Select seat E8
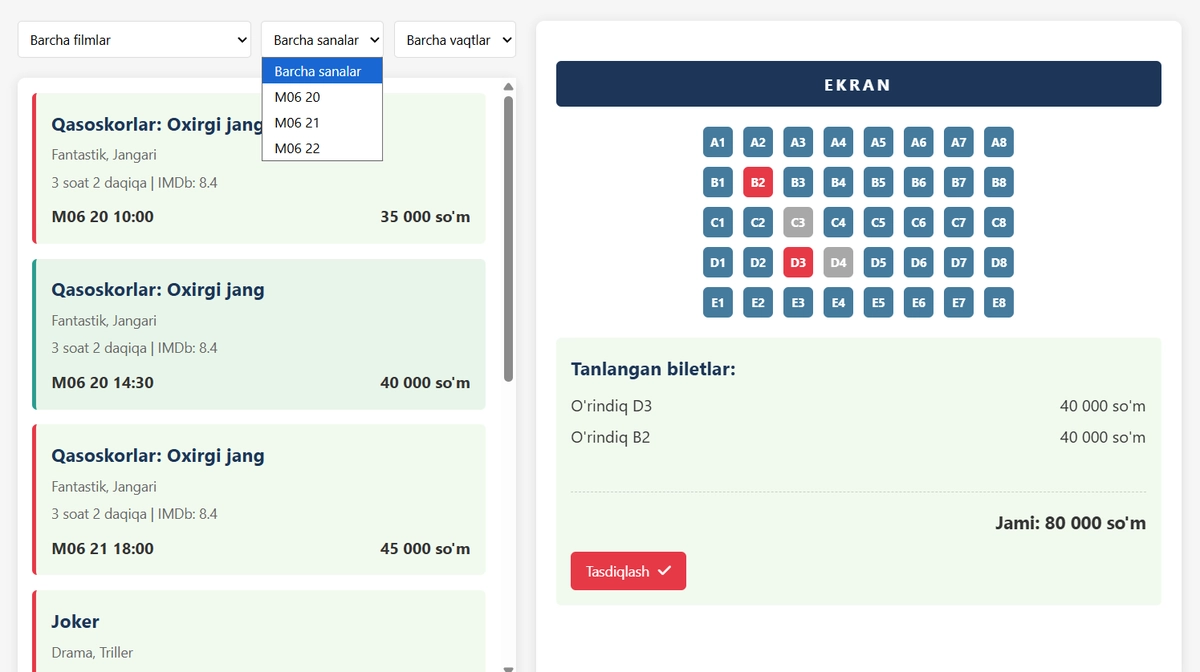This screenshot has width=1200, height=672. click(999, 303)
